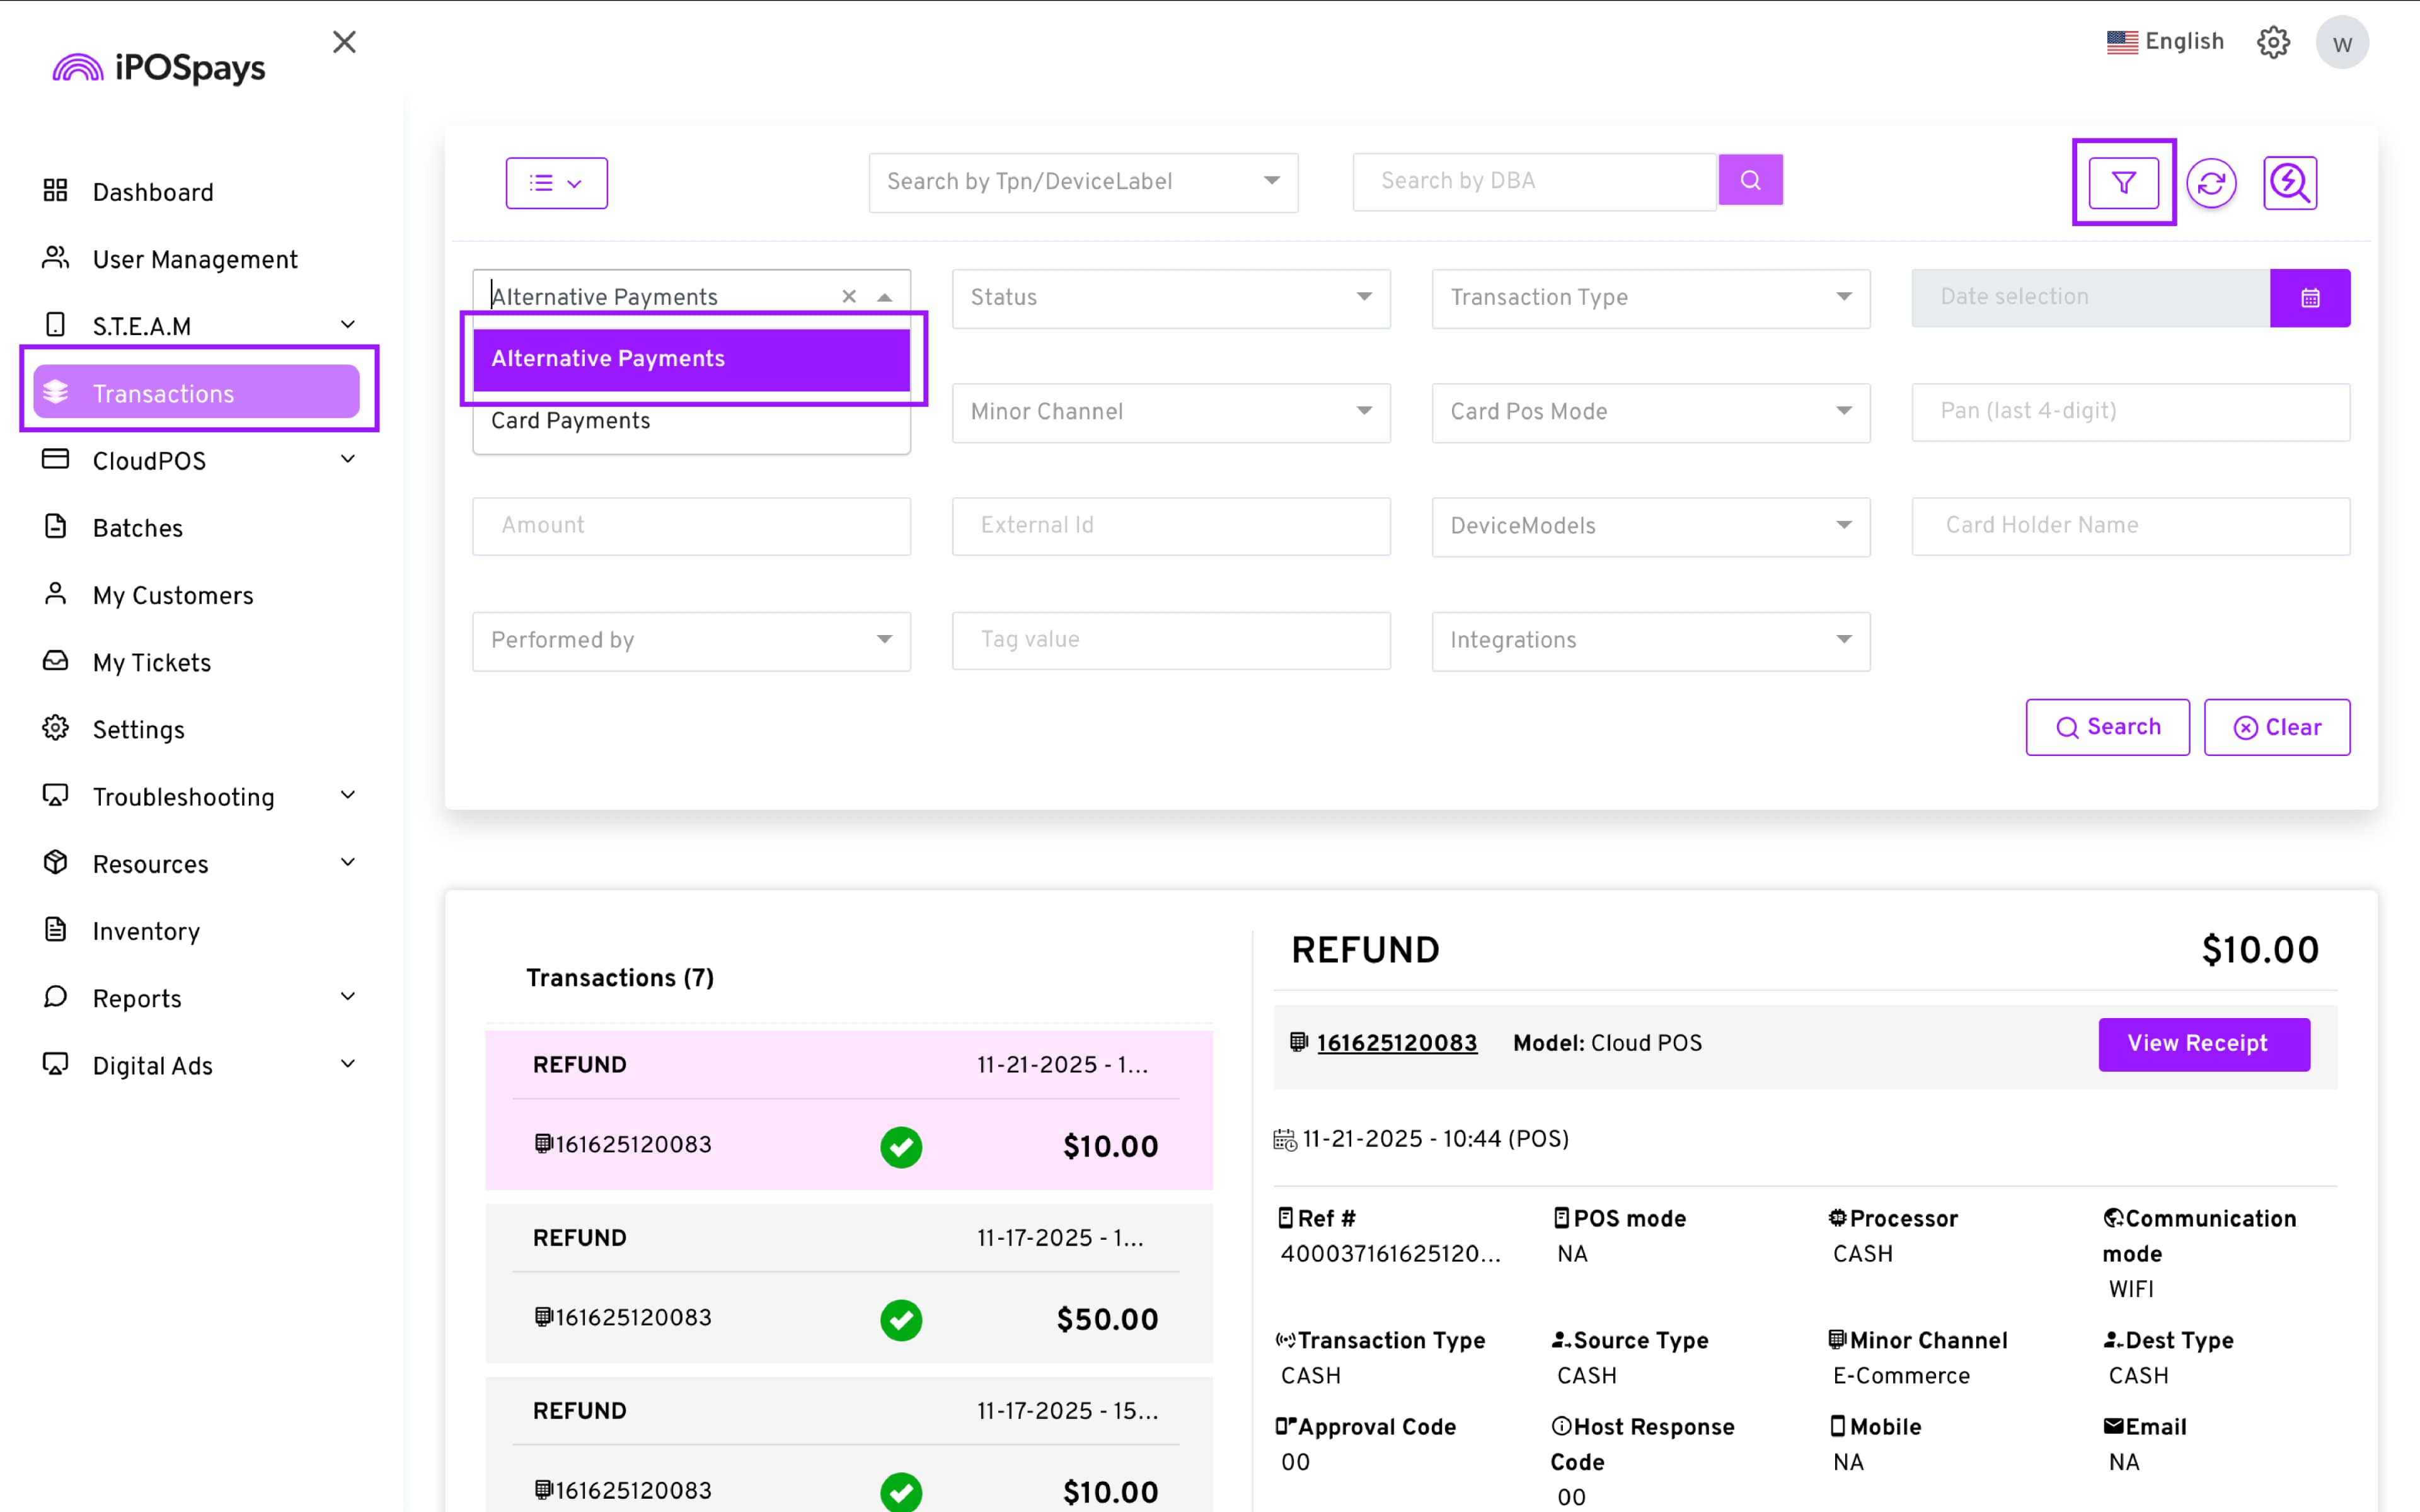Open the Integrations dropdown
This screenshot has width=2420, height=1512.
1650,640
